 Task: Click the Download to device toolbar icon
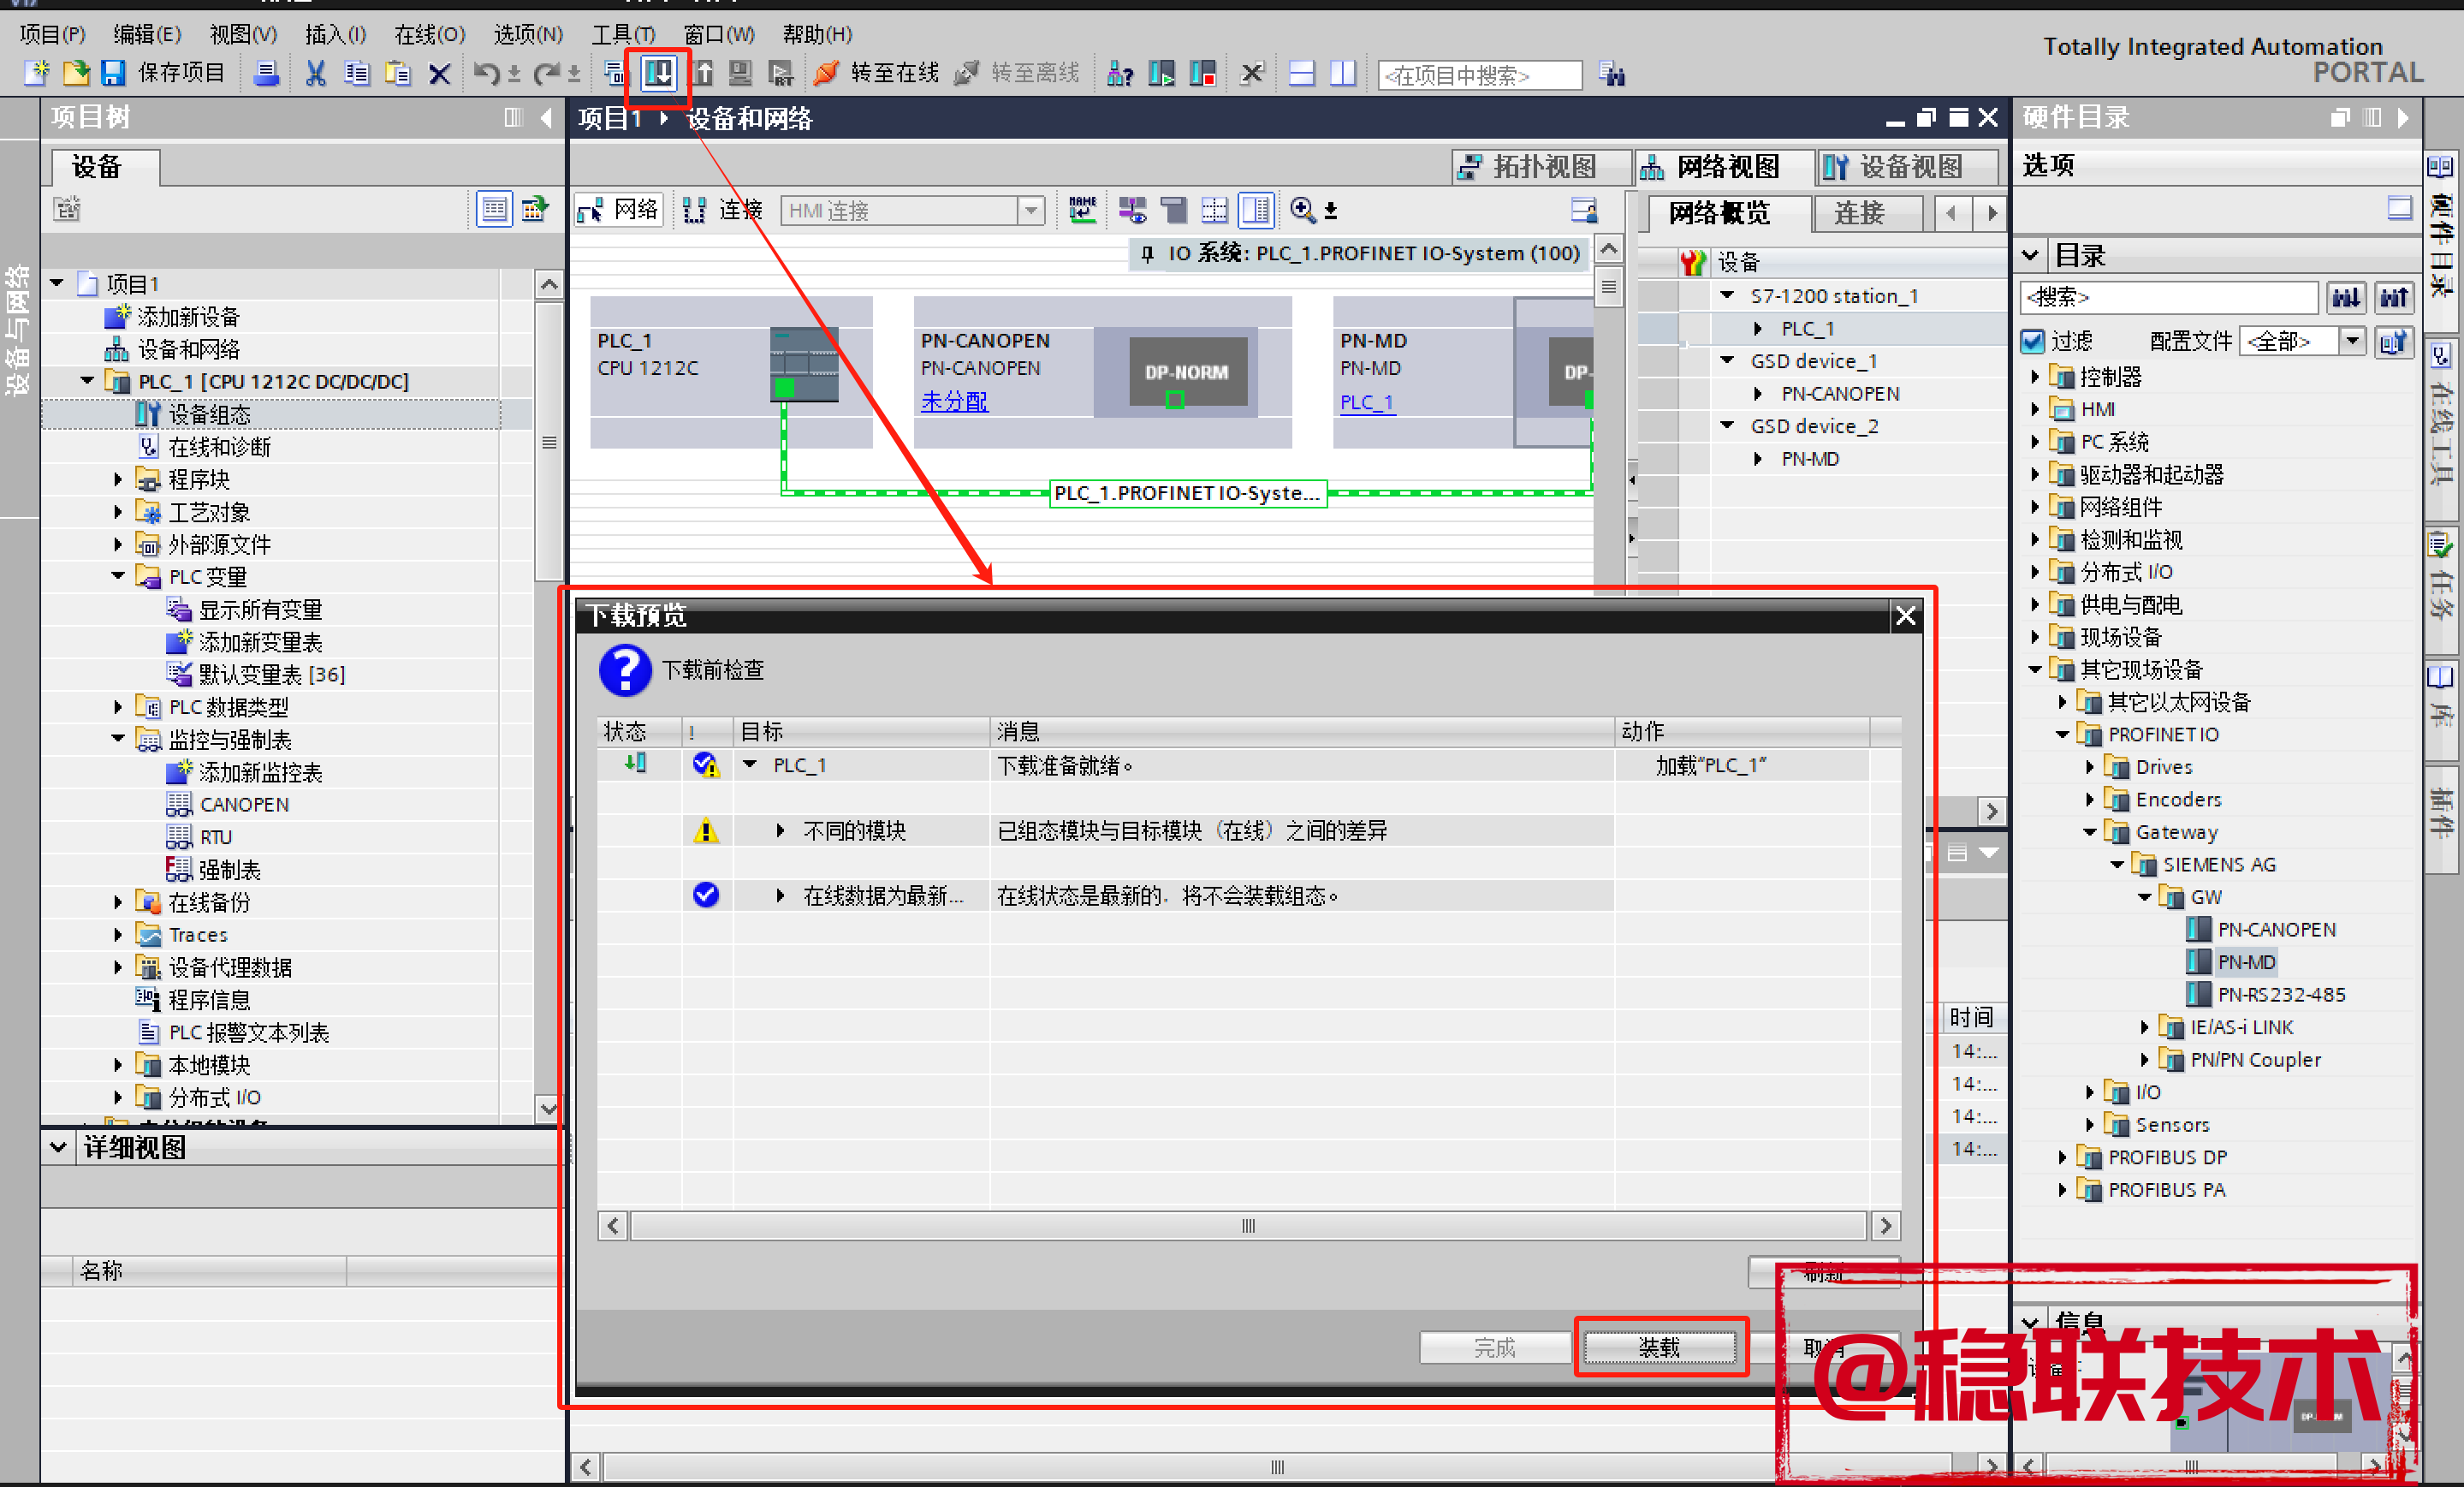click(658, 73)
